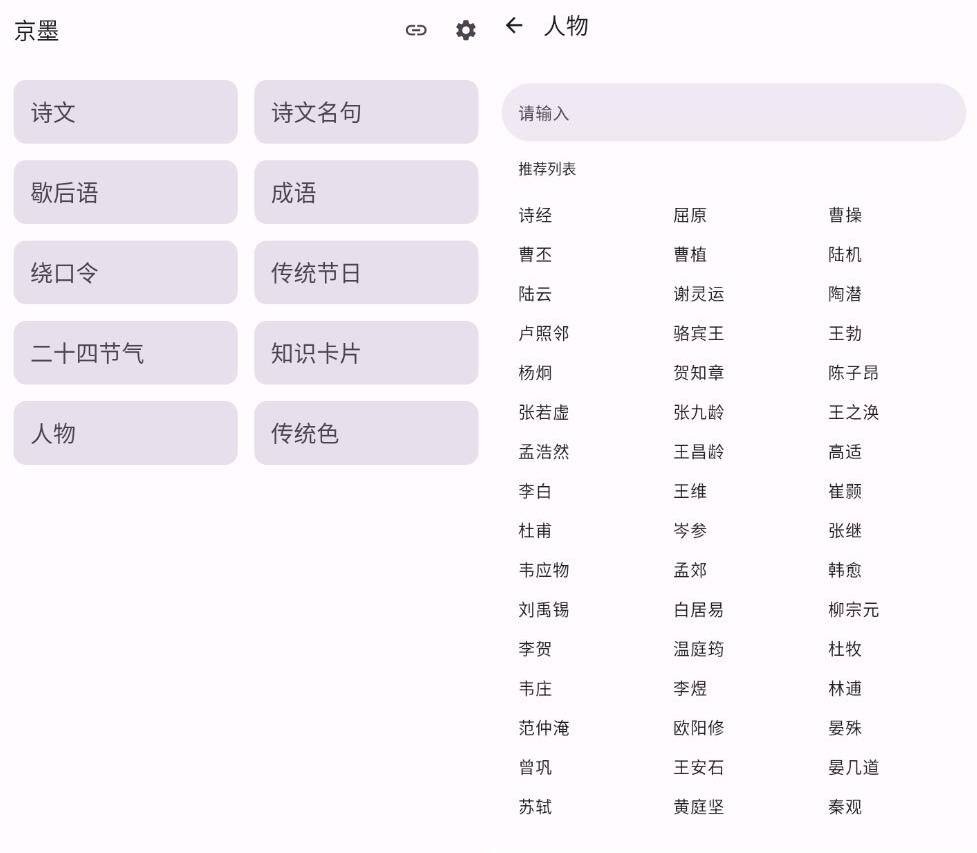Open the 成语 section
Screen dimensions: 977x853
point(366,192)
